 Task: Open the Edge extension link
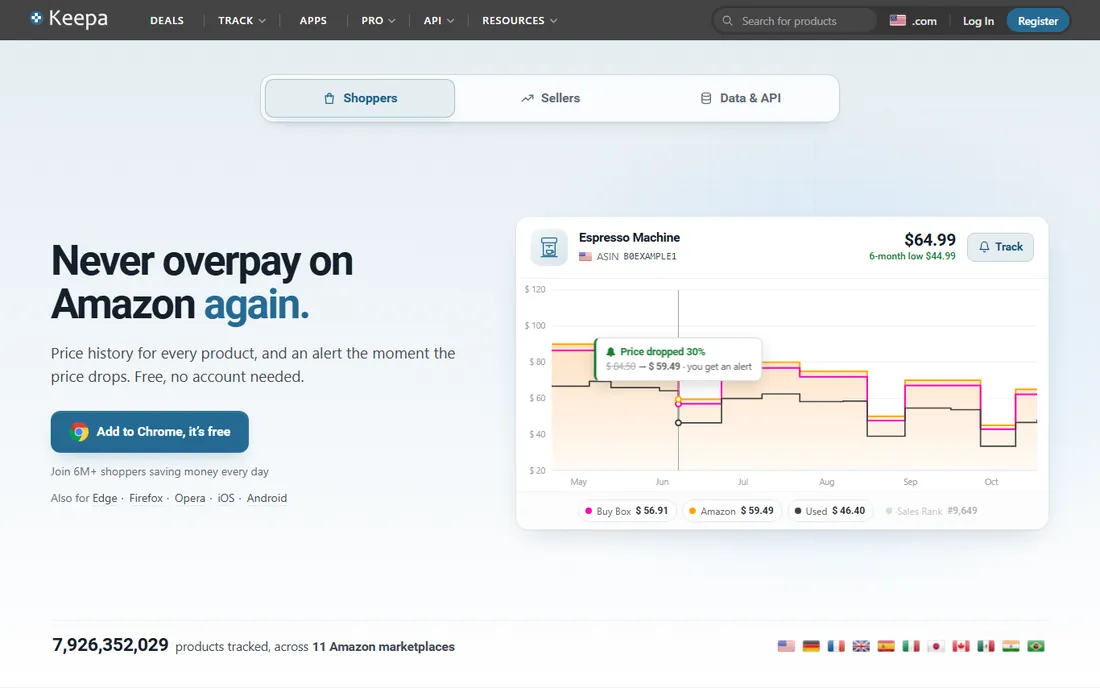[105, 498]
